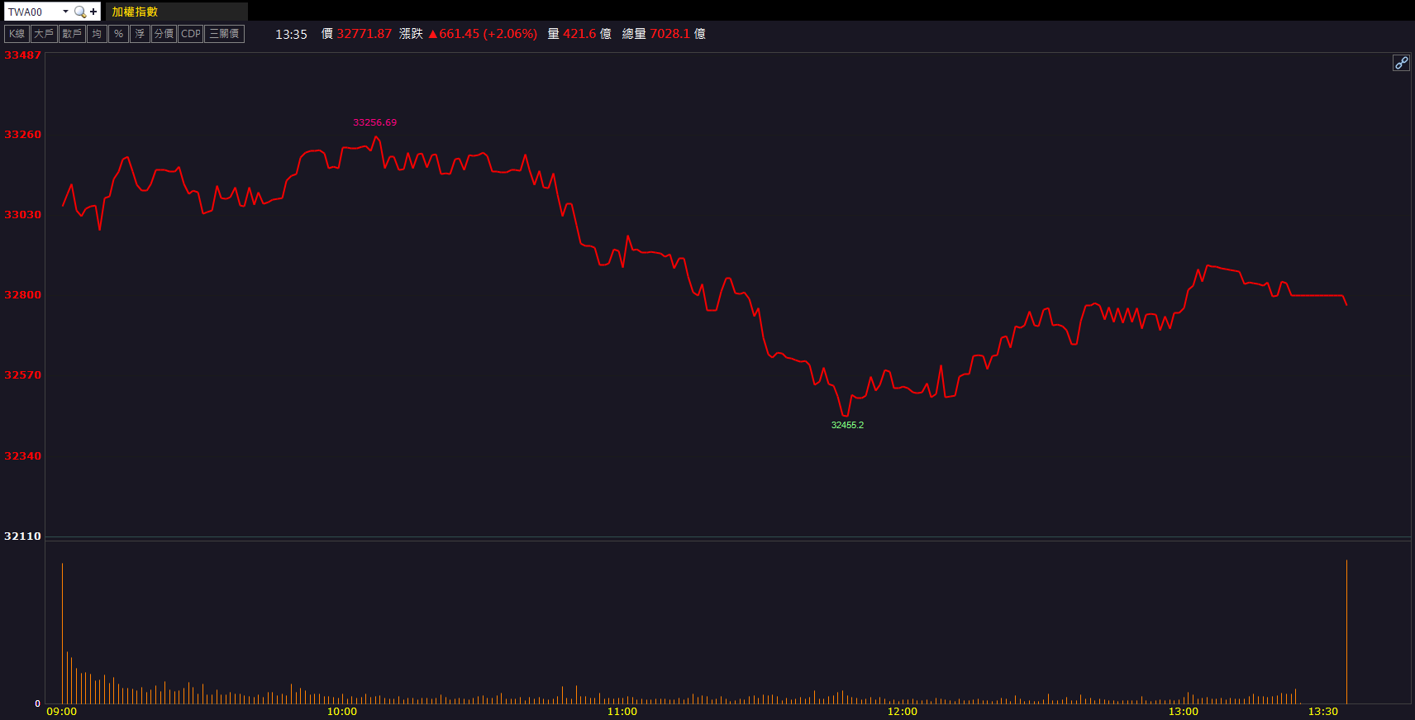Toggle the CDP indicator button

(x=190, y=34)
